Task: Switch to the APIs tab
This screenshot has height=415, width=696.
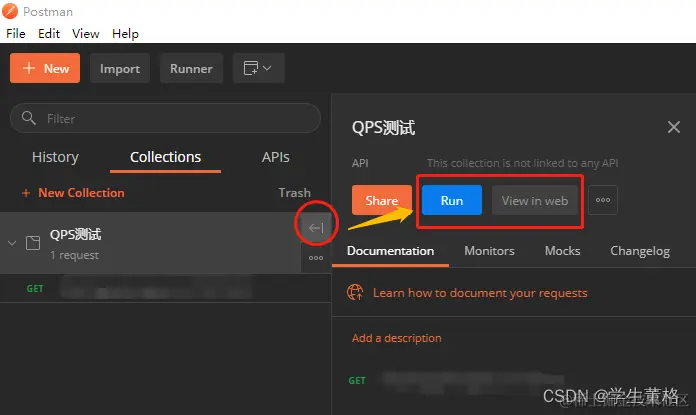Action: click(x=275, y=157)
